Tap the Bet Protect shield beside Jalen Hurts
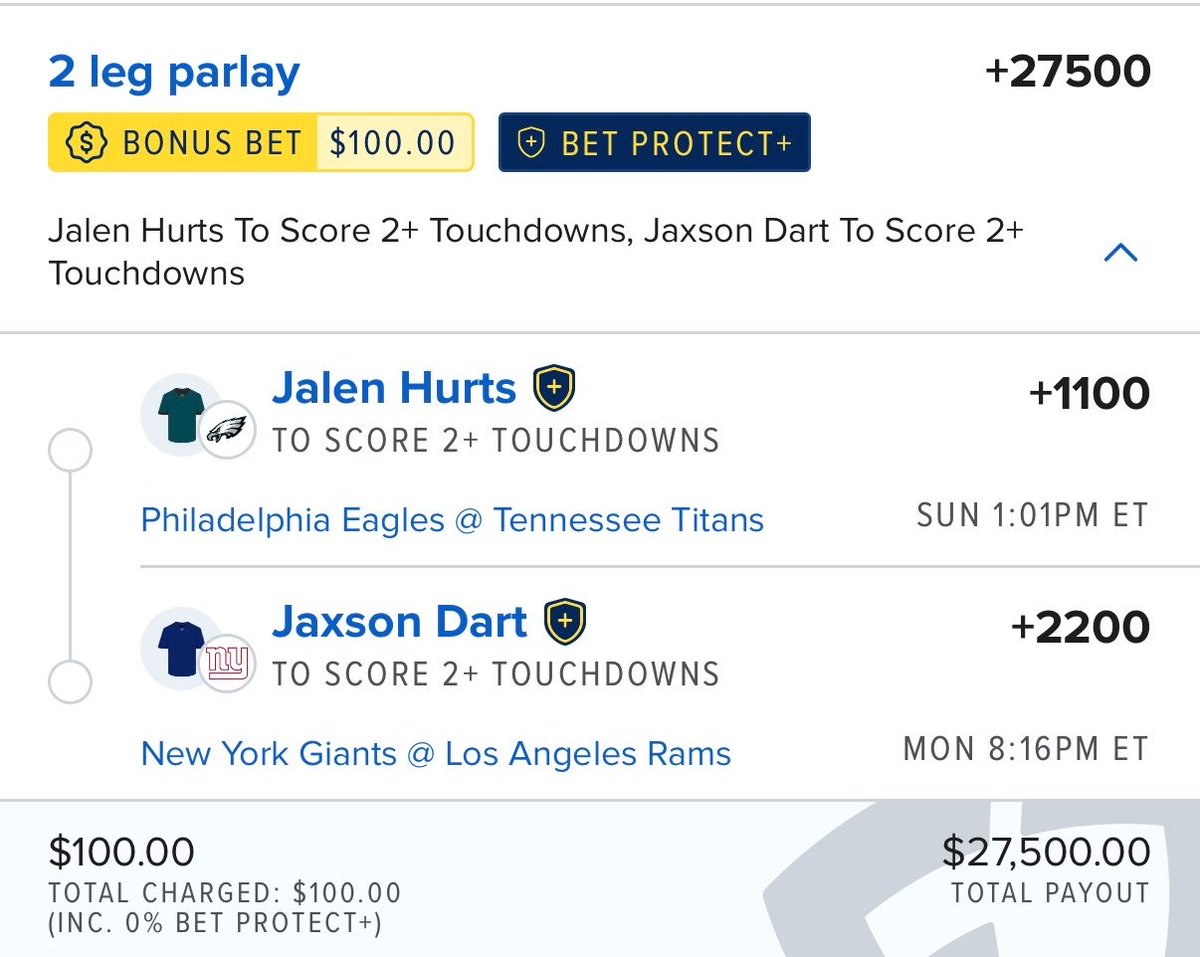 coord(553,388)
